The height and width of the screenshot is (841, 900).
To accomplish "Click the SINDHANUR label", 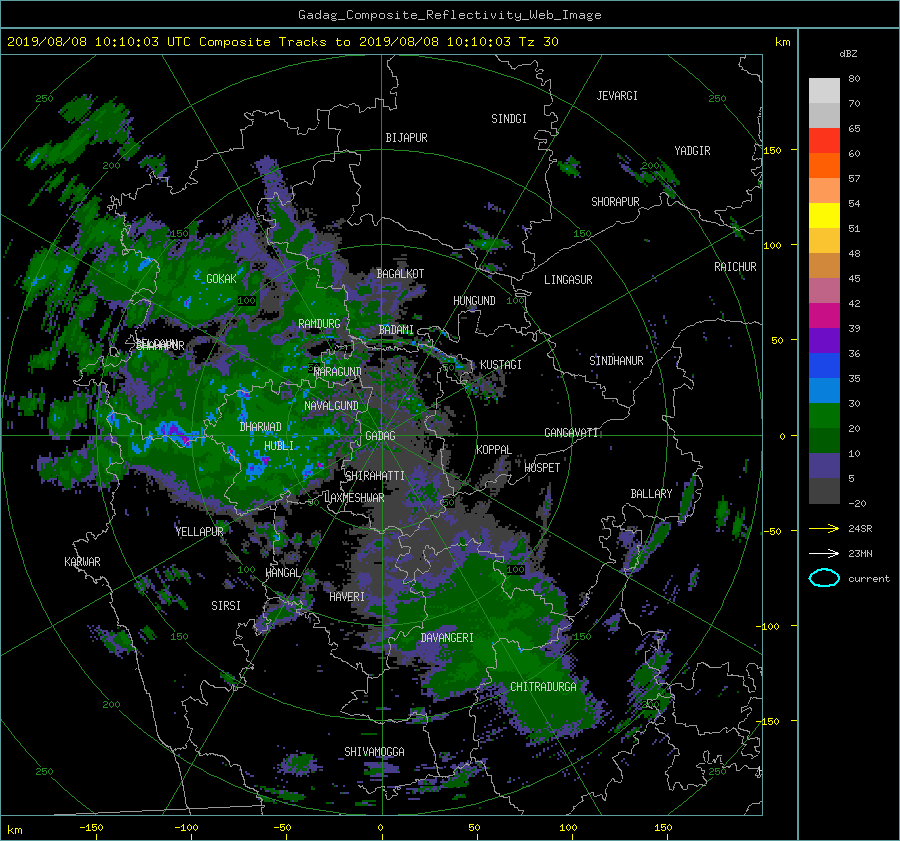I will [x=616, y=361].
